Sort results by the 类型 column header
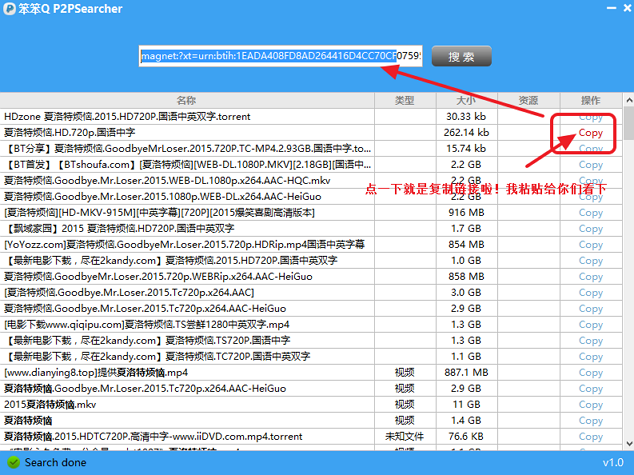Screen dimensions: 634x475 (x=405, y=100)
